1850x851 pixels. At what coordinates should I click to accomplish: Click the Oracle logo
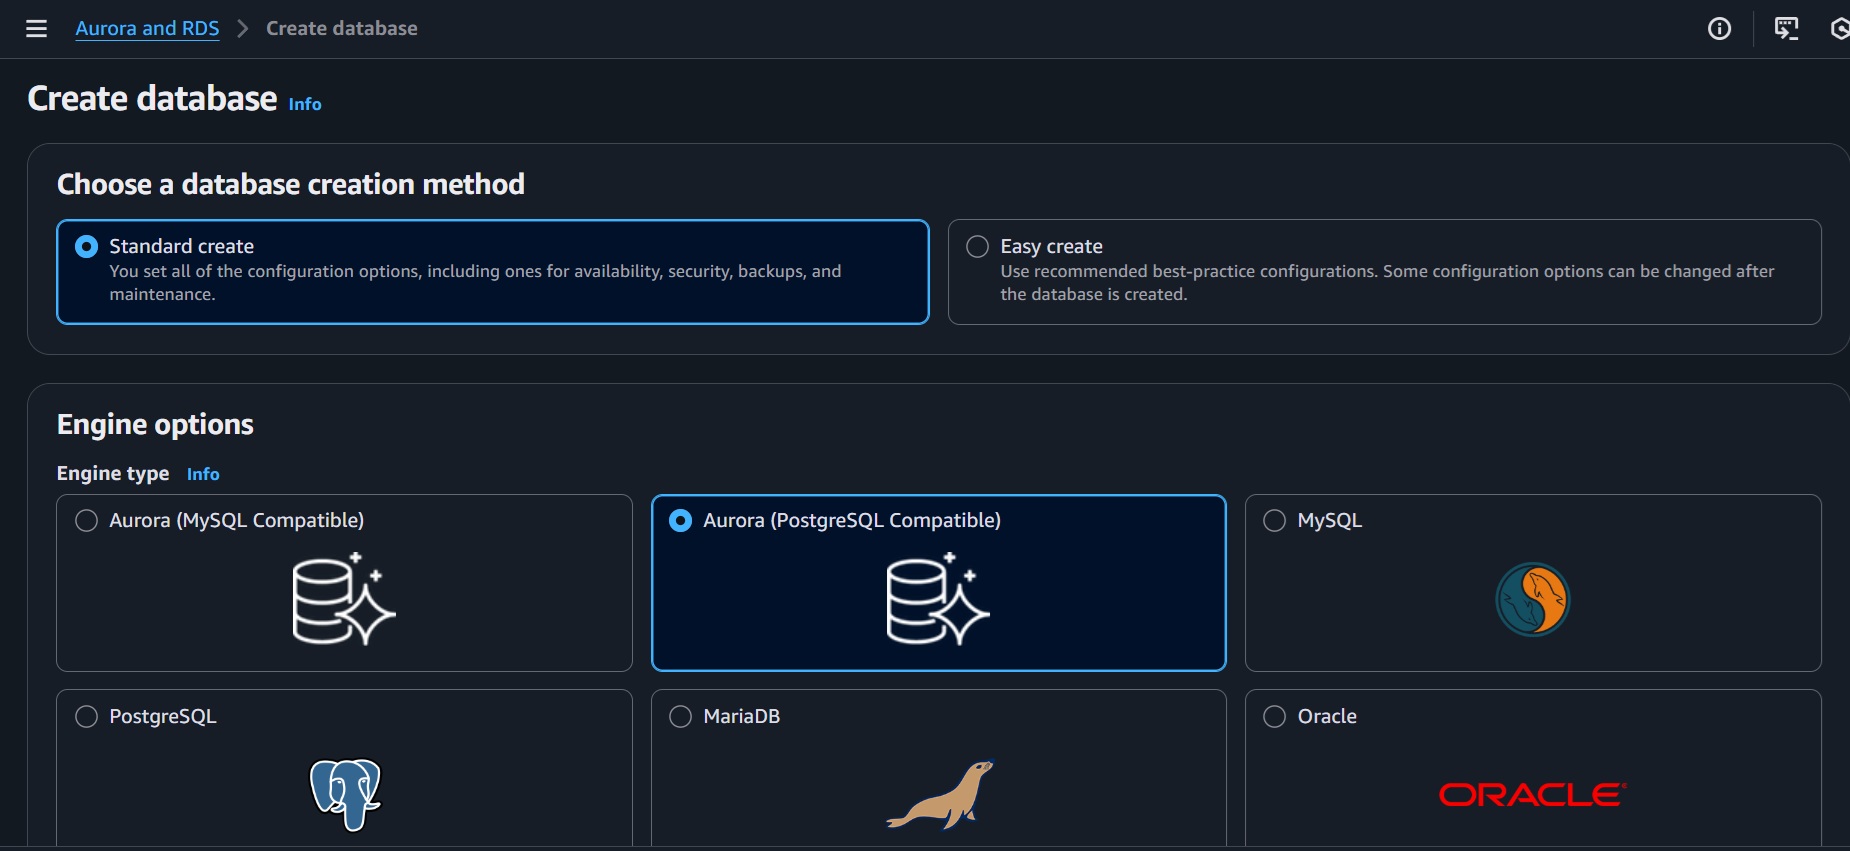pos(1533,795)
